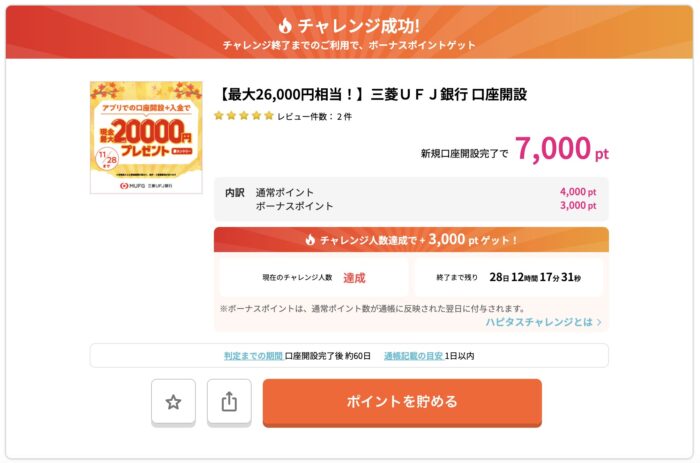Open the 判定までの期間 link
This screenshot has width=700, height=463.
click(x=253, y=356)
